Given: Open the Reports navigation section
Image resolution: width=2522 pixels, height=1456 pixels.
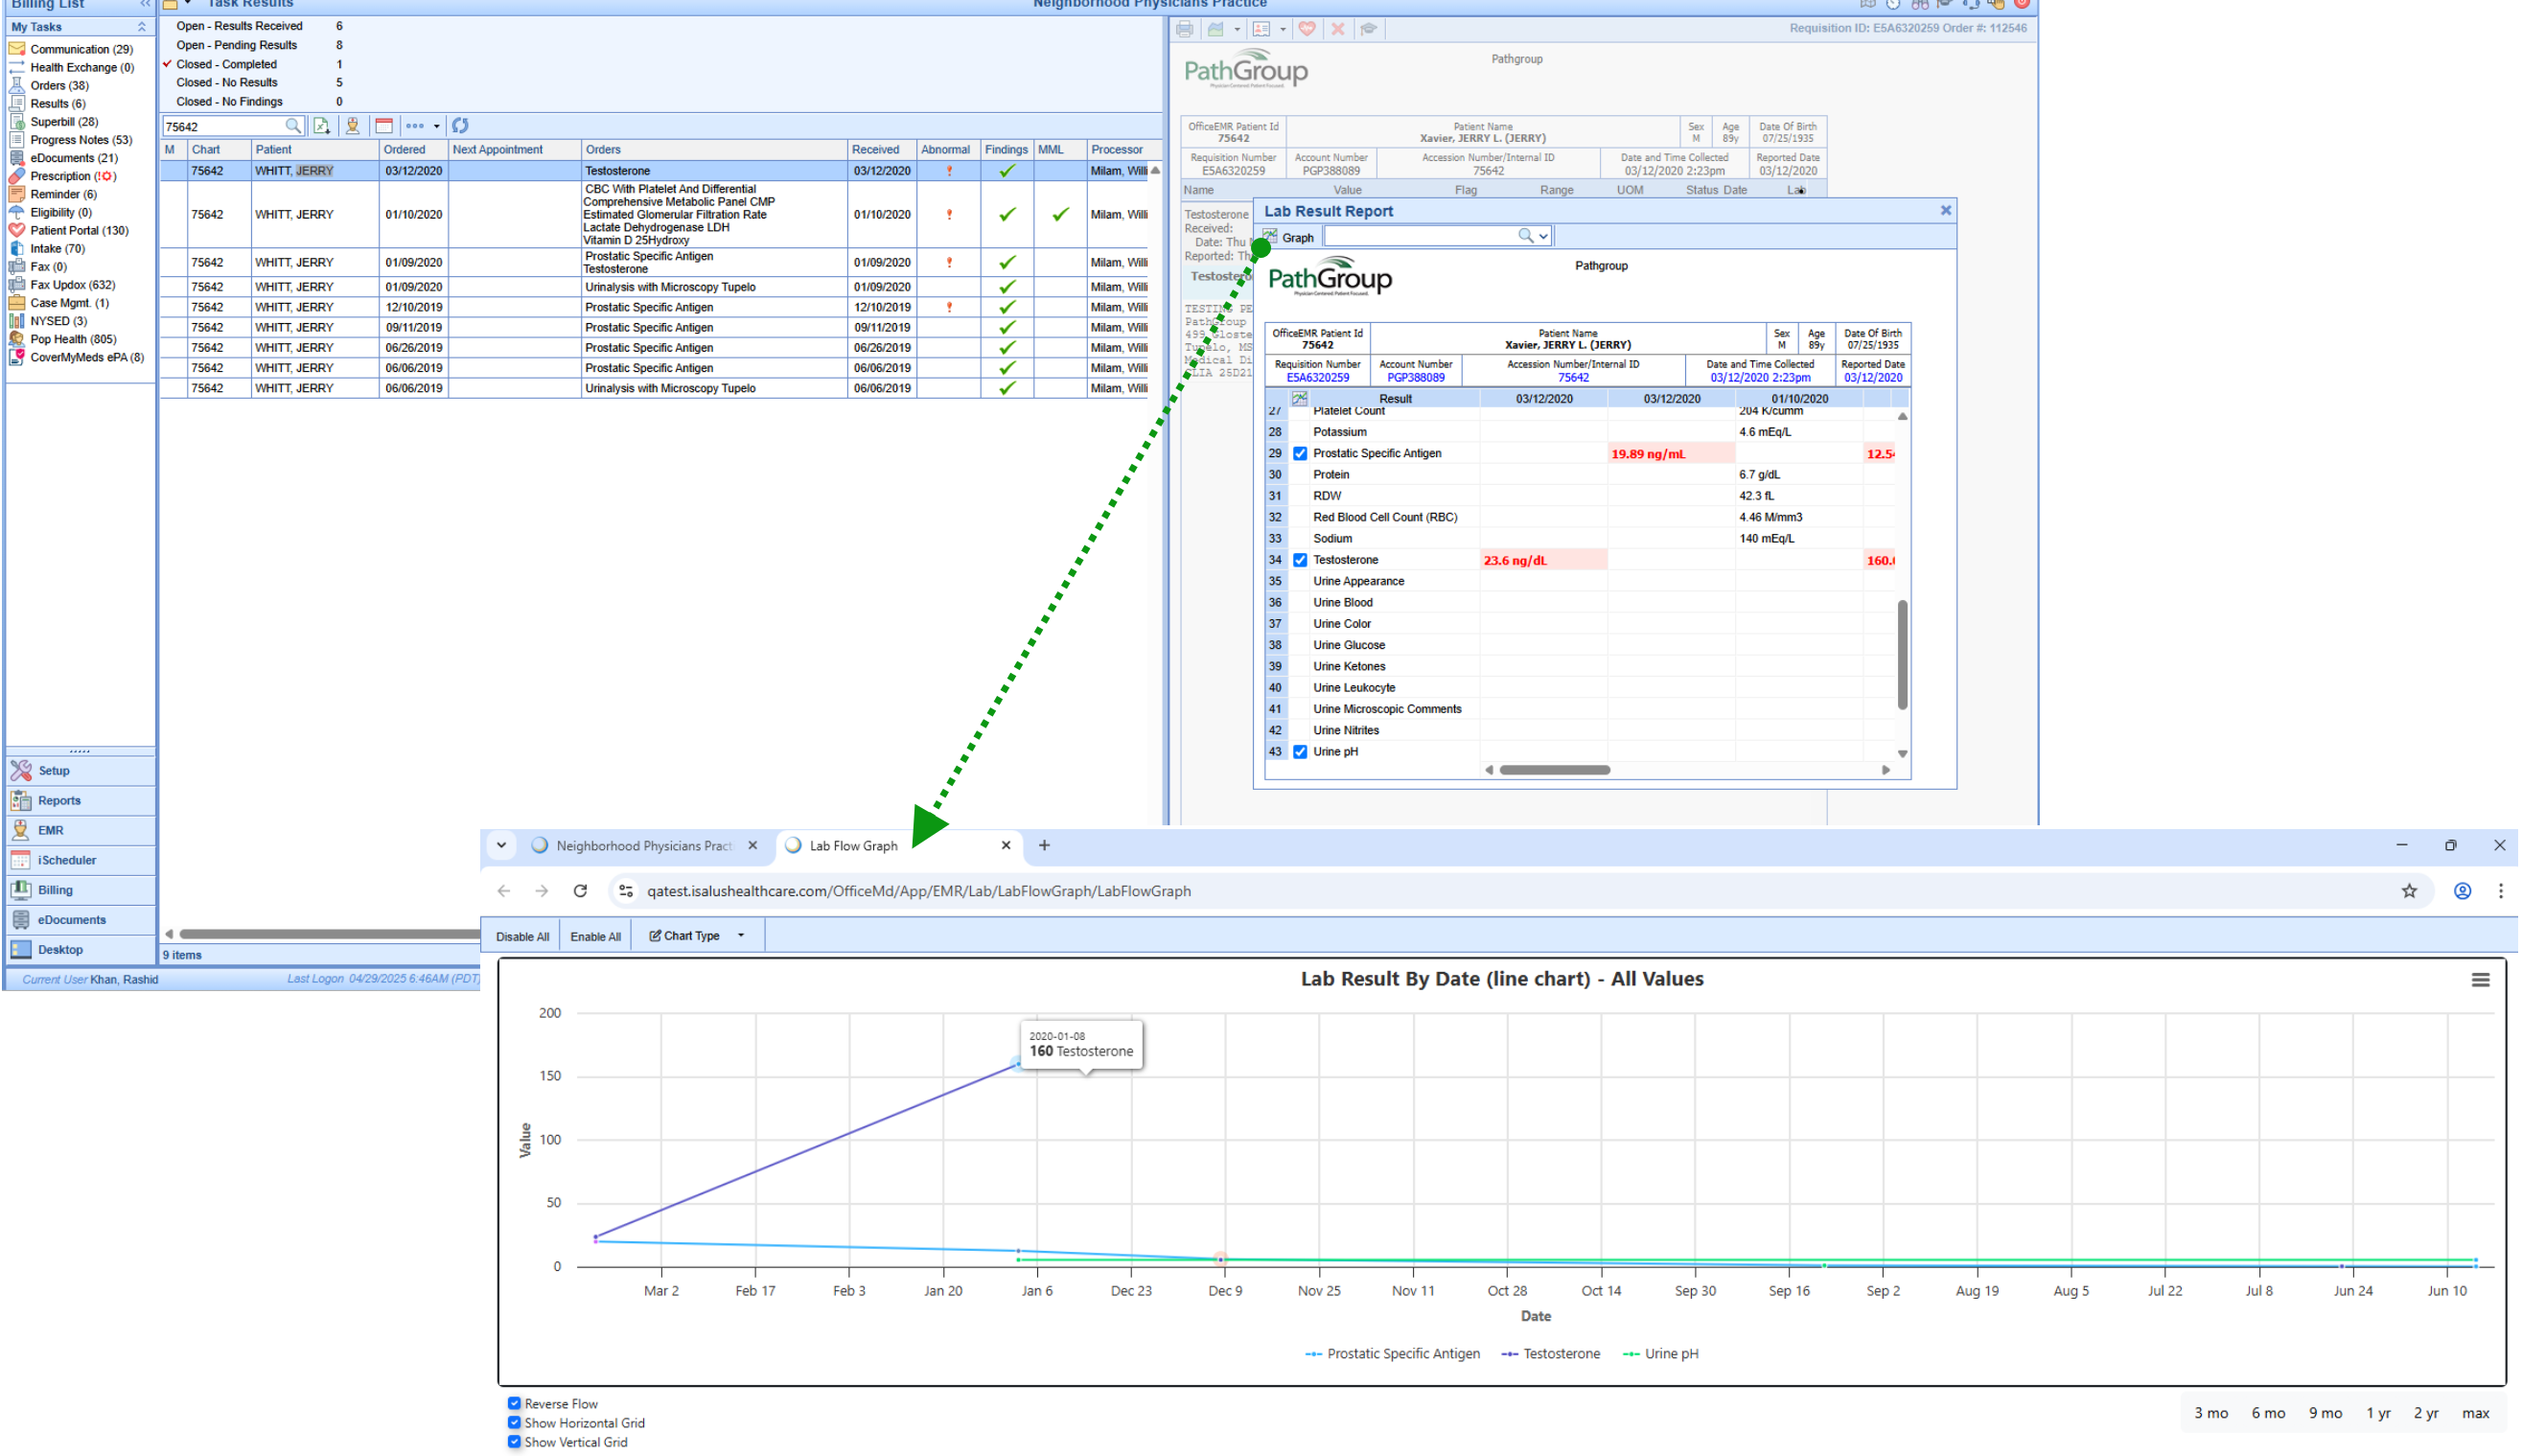Looking at the screenshot, I should tap(60, 801).
